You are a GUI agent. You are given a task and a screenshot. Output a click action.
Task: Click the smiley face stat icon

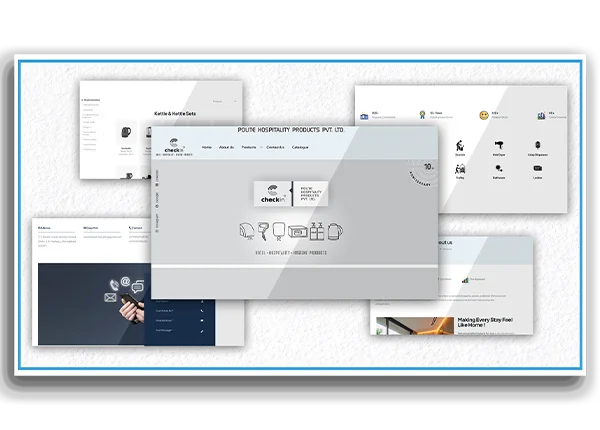pos(483,115)
